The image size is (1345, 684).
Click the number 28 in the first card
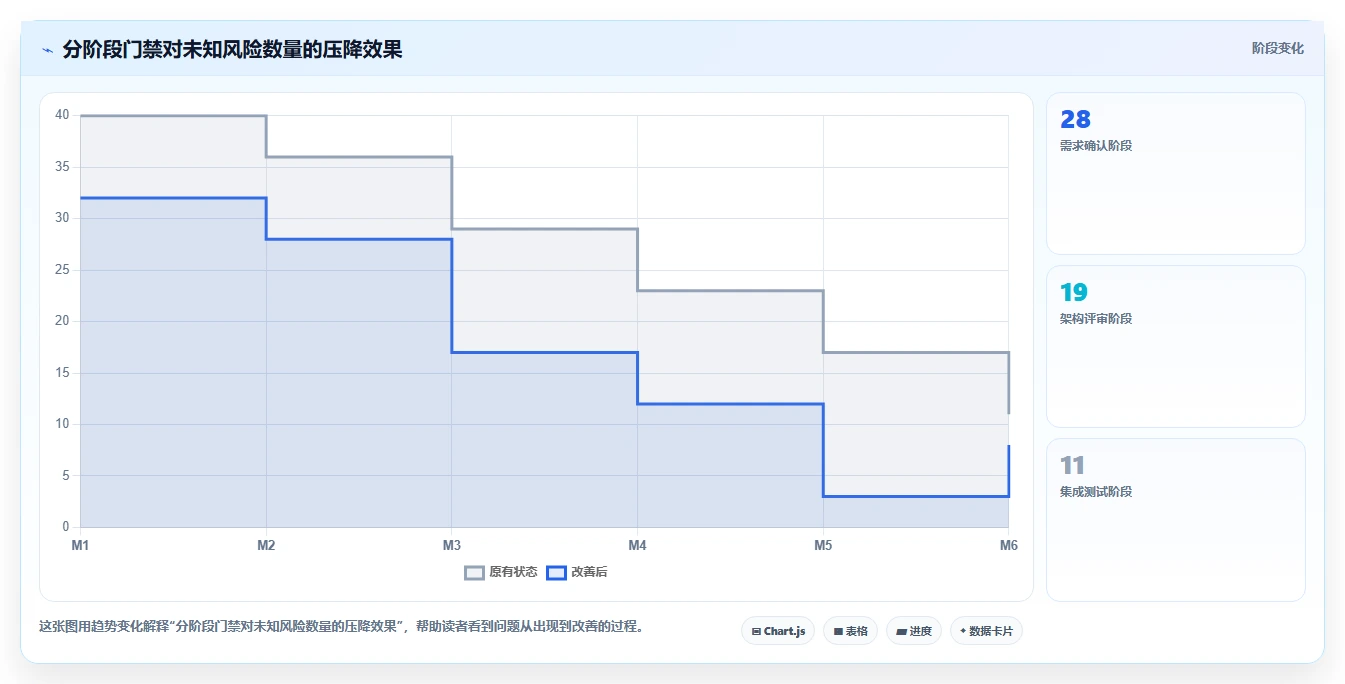pyautogui.click(x=1075, y=120)
